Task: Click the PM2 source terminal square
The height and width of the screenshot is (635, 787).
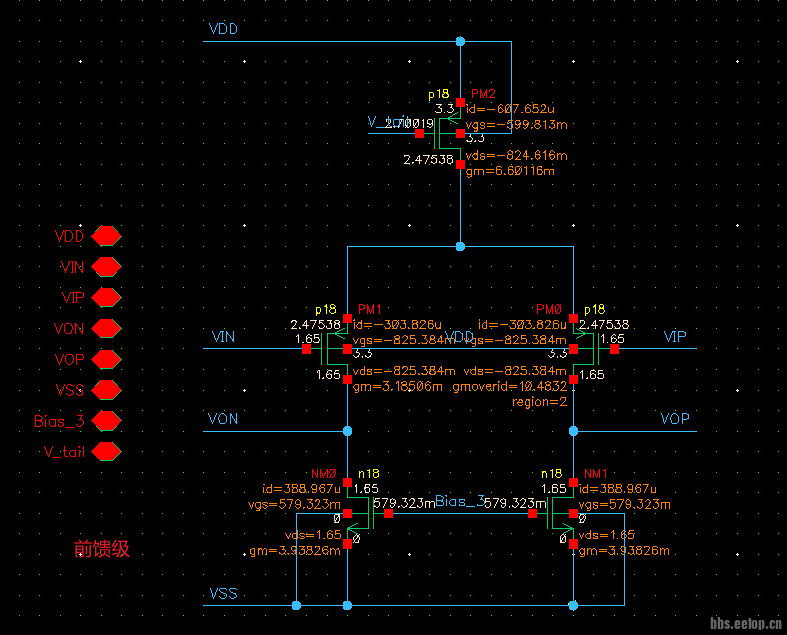Action: [x=460, y=102]
